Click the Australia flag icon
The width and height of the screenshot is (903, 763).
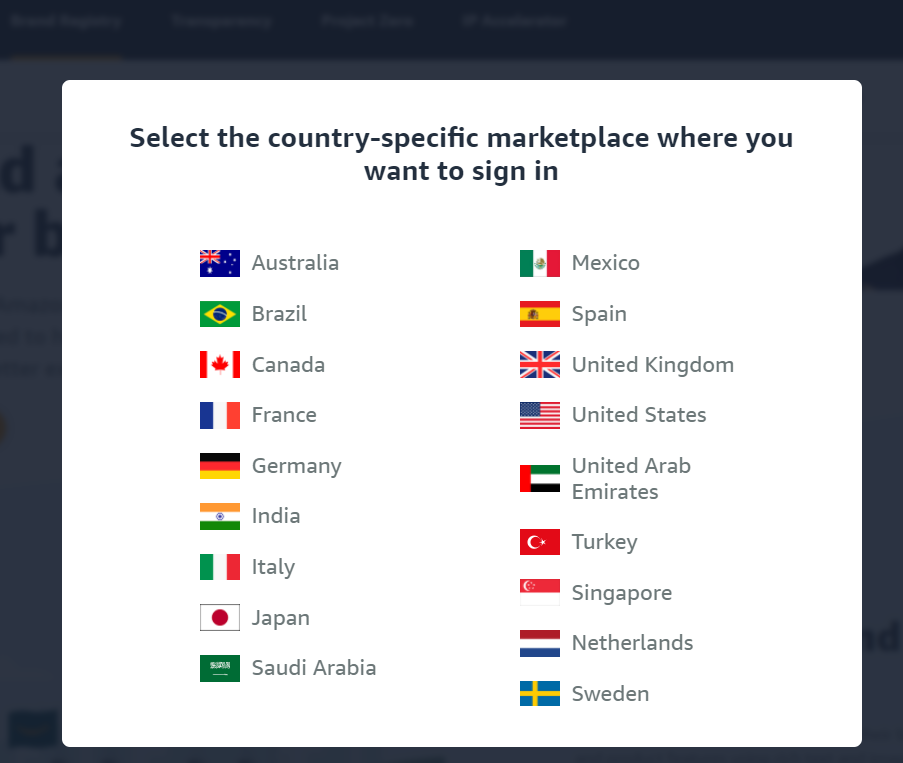point(220,263)
